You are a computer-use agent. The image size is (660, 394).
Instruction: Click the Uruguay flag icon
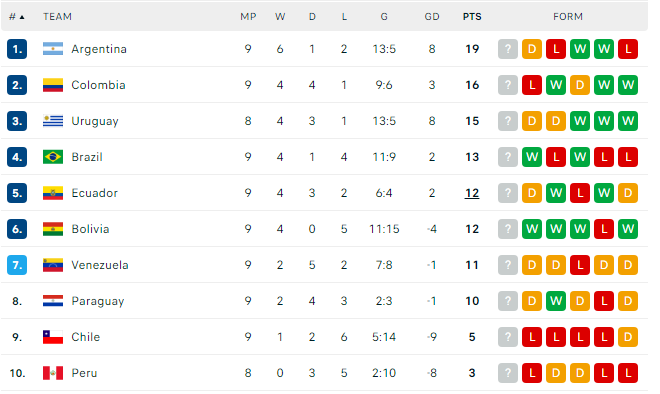[53, 121]
